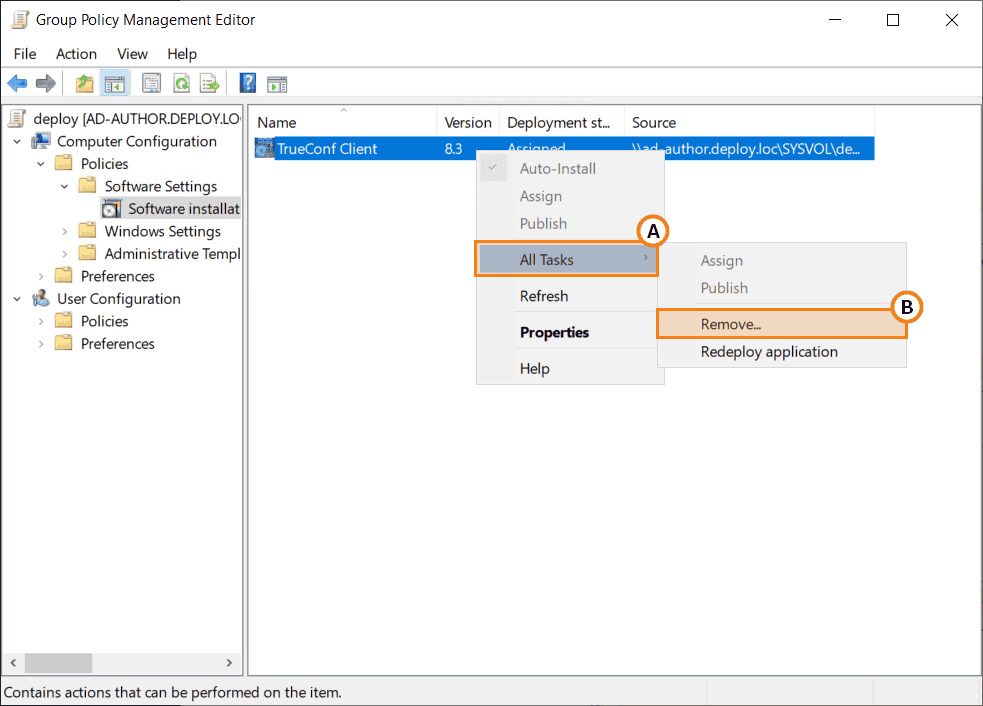Click the tree scrollbar right arrow
983x706 pixels.
(229, 662)
